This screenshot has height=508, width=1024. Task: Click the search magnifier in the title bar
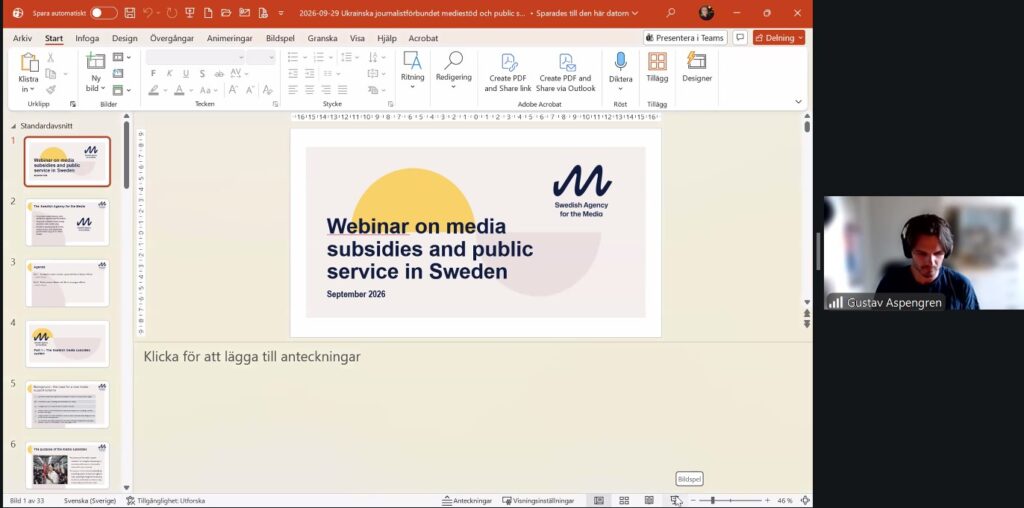(x=671, y=13)
